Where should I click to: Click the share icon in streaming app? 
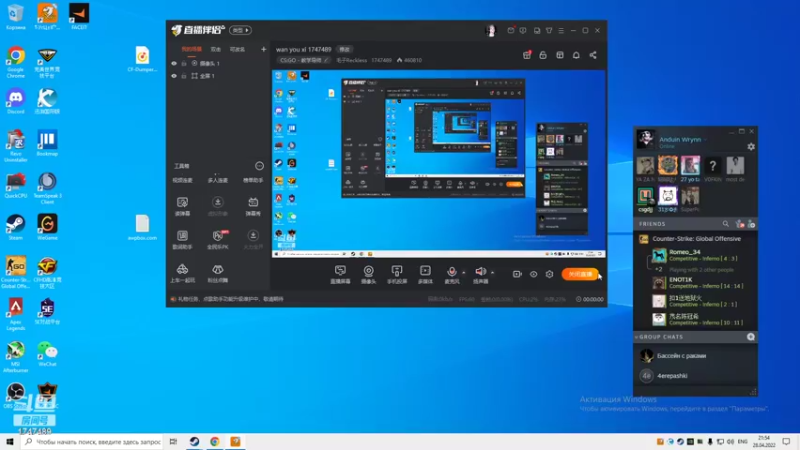[593, 55]
